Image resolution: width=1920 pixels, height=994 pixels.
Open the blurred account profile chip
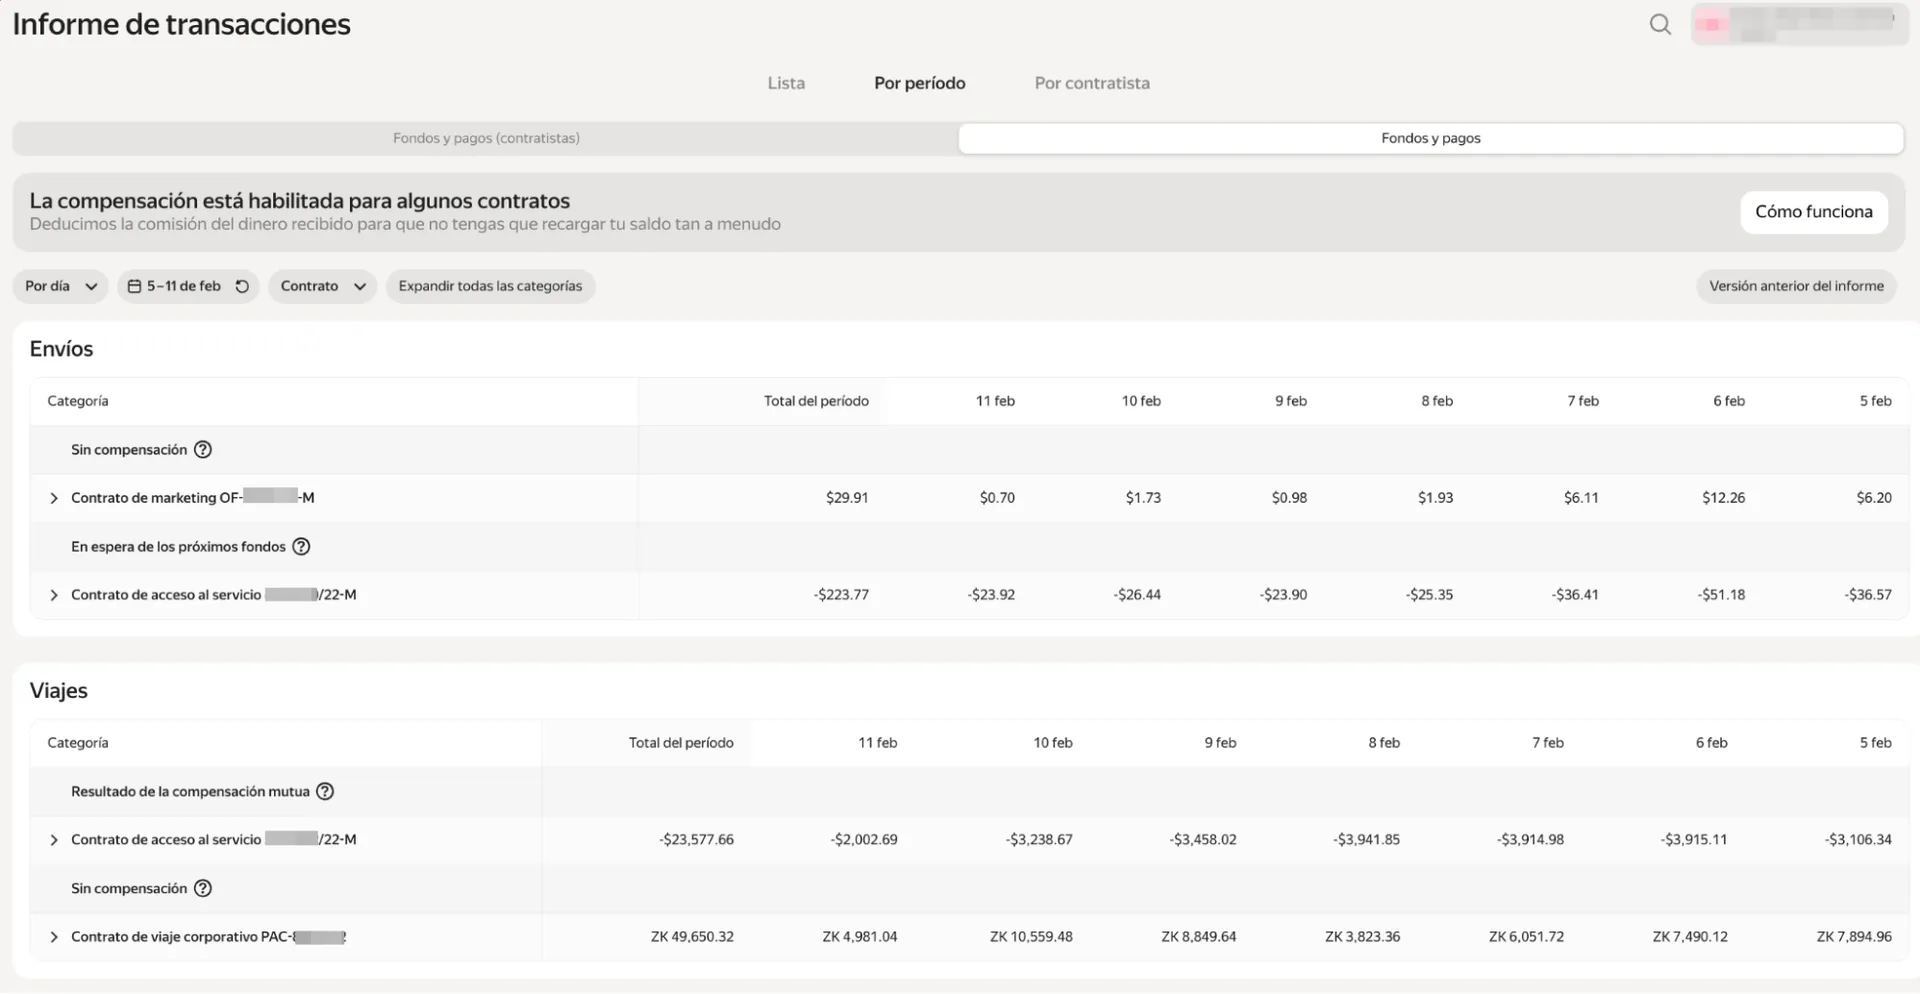tap(1800, 25)
